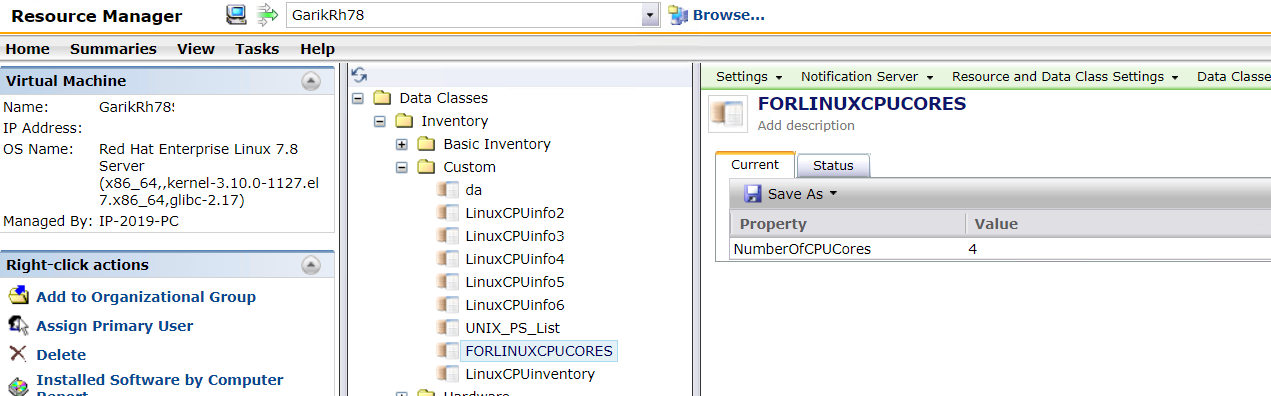
Task: Collapse the Right-click actions panel
Action: [x=311, y=265]
